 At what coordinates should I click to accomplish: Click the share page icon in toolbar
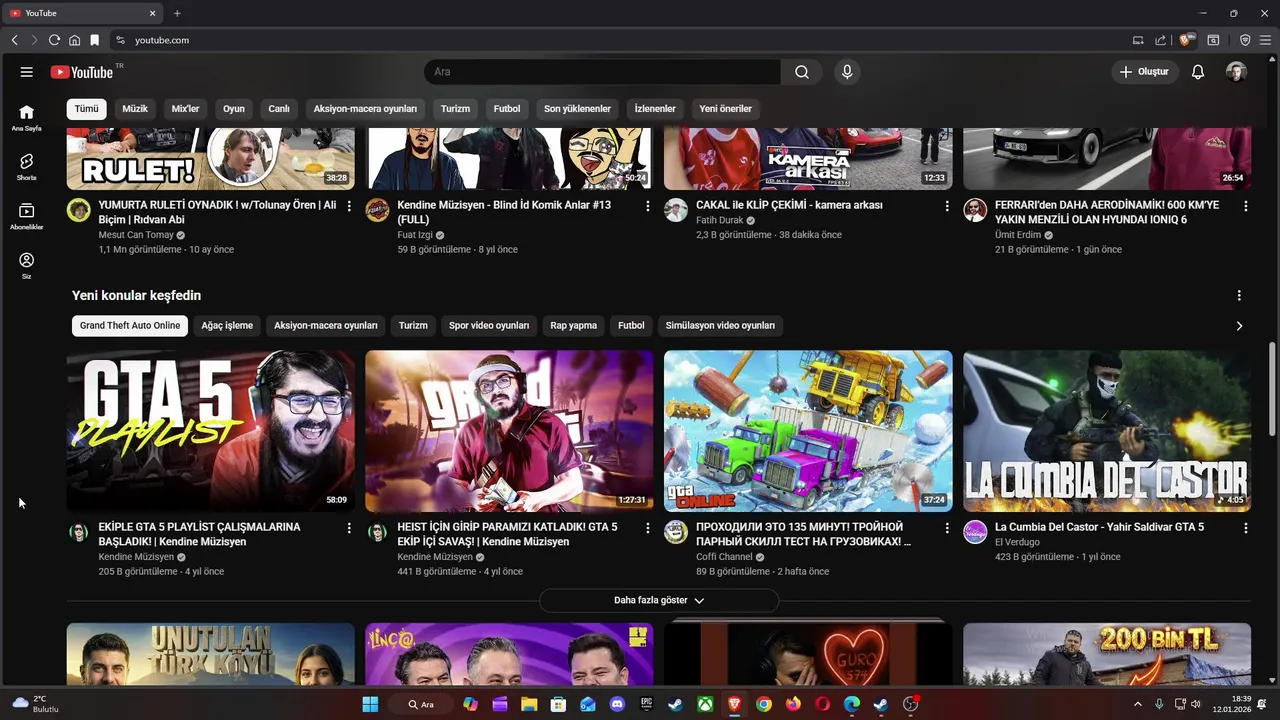(x=1161, y=40)
